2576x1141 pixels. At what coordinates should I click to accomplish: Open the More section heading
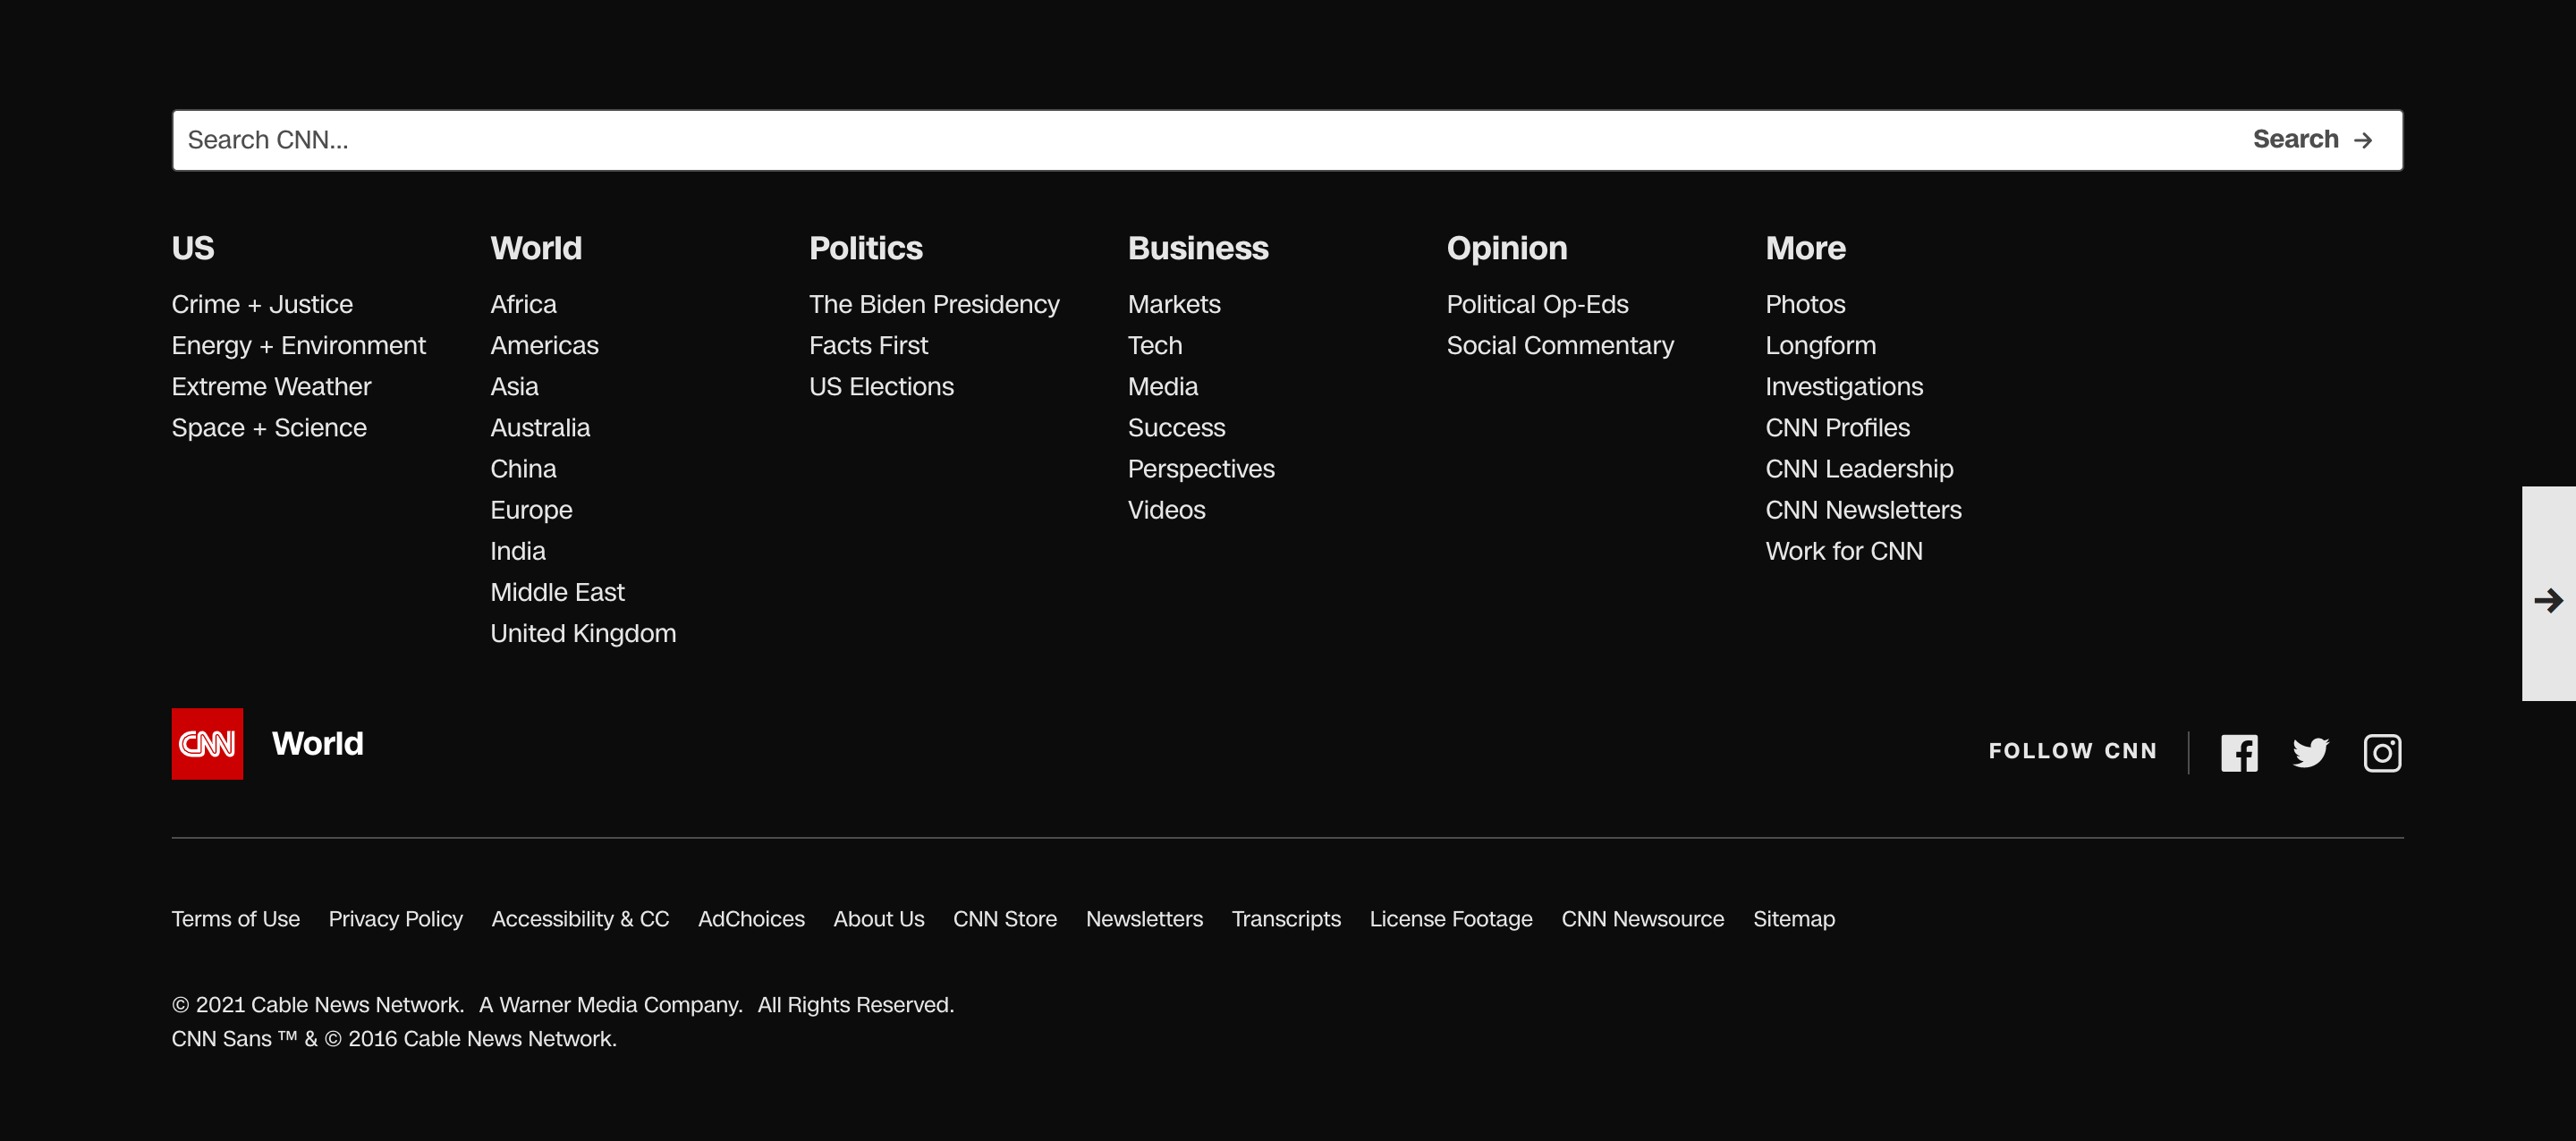coord(1805,248)
